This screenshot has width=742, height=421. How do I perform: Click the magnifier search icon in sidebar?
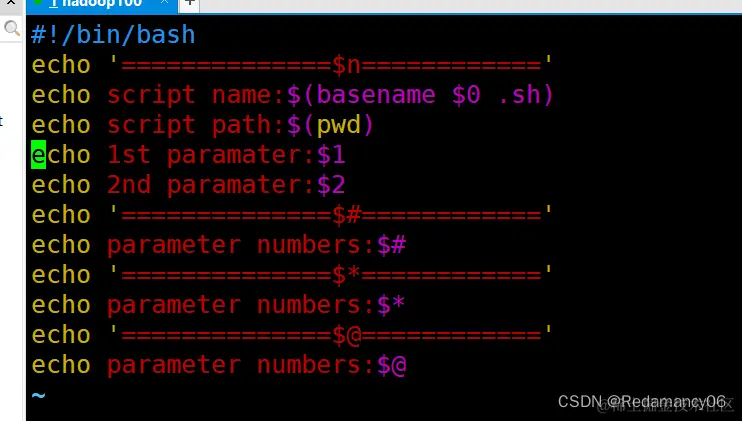[x=11, y=28]
